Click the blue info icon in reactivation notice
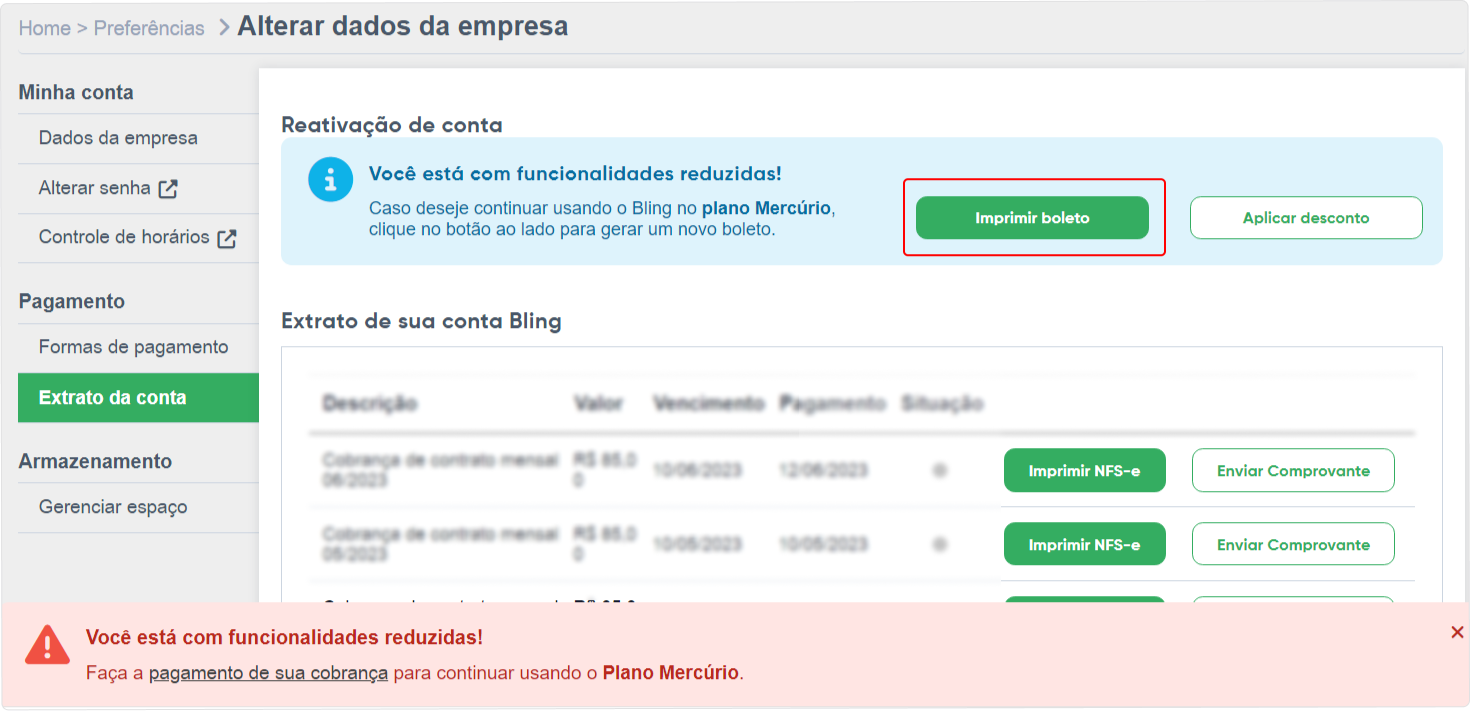Viewport: 1470px width, 711px height. [330, 180]
